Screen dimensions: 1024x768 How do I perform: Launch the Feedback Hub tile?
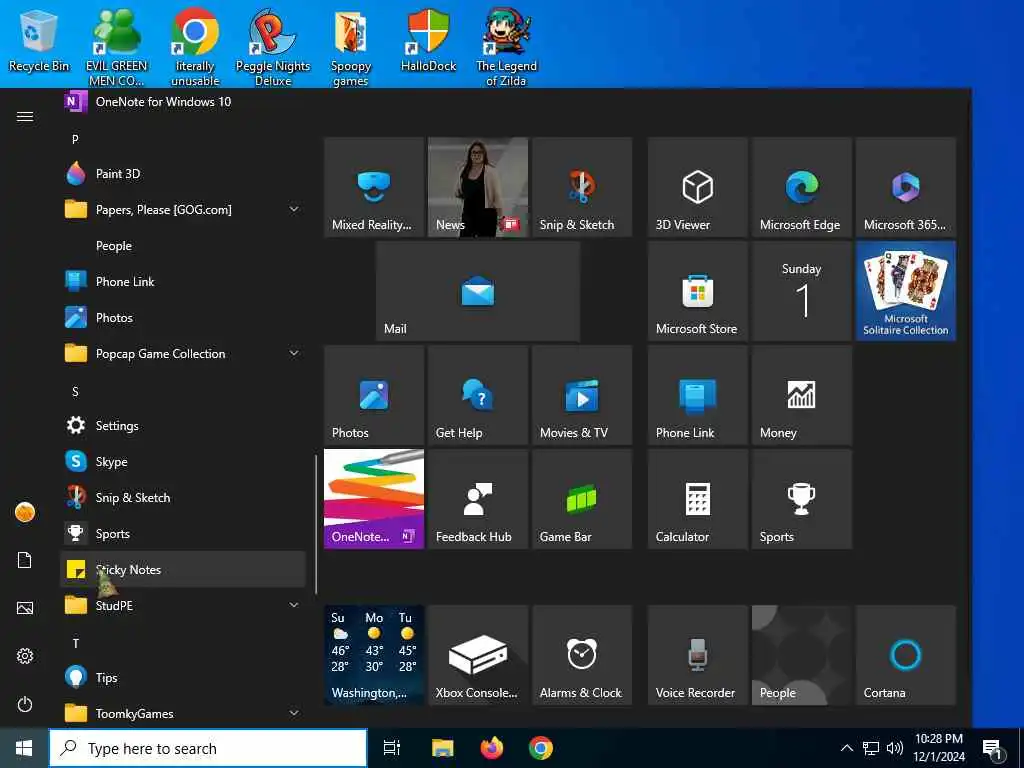click(x=477, y=499)
